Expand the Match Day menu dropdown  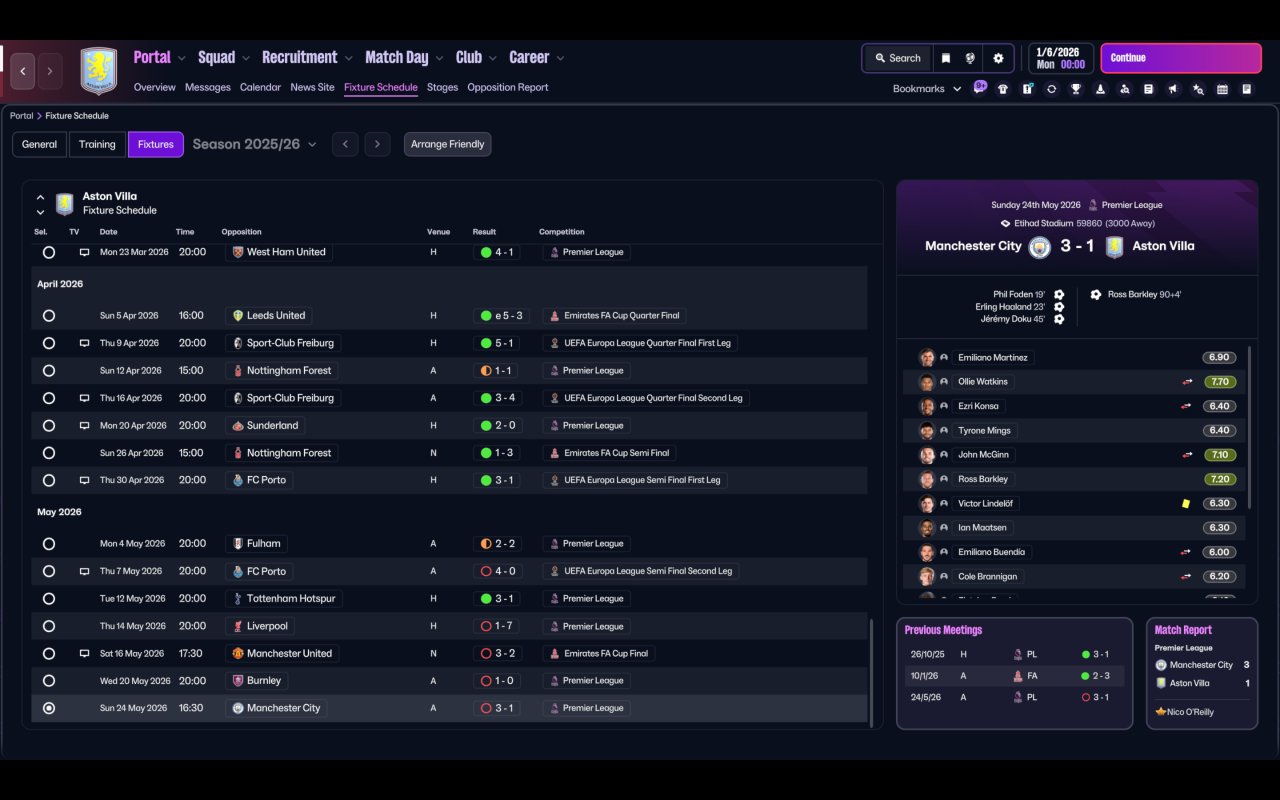(x=439, y=58)
